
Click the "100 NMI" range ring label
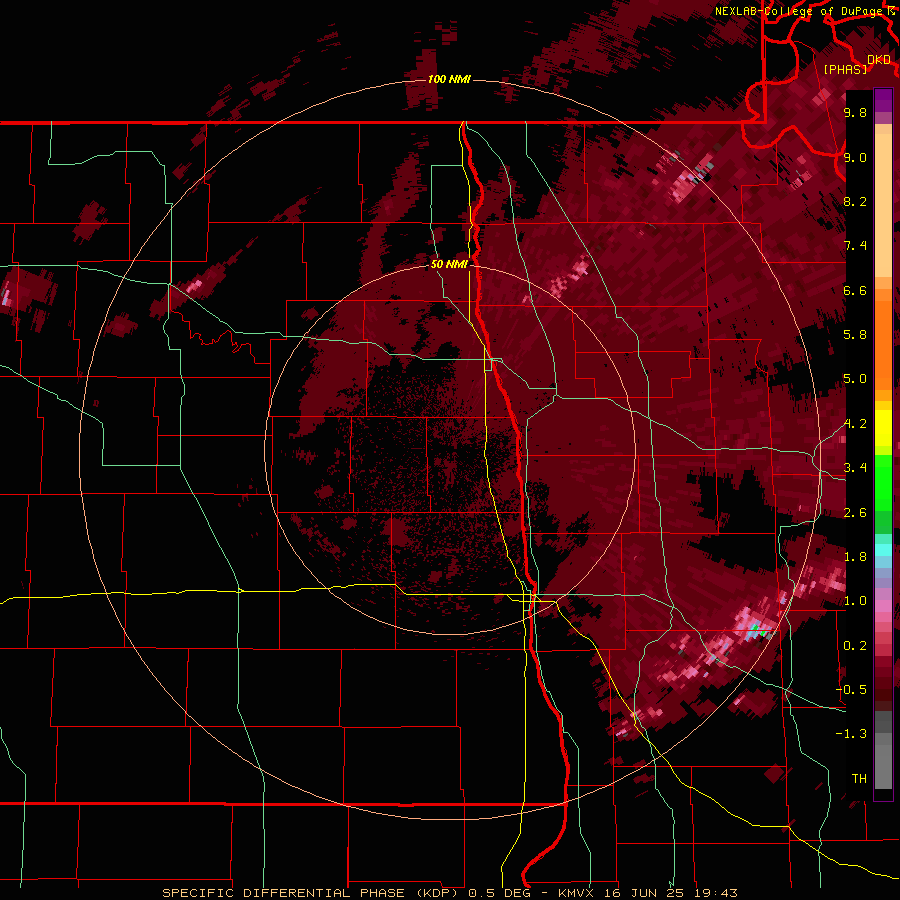[449, 79]
